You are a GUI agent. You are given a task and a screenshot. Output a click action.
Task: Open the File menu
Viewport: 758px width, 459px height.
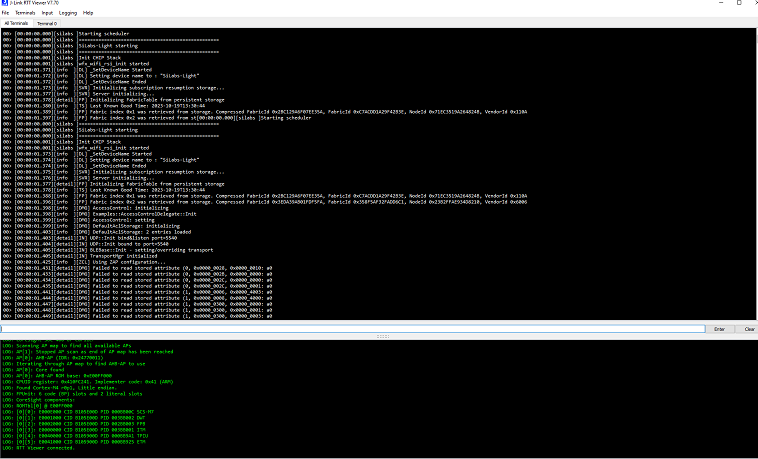(5, 13)
